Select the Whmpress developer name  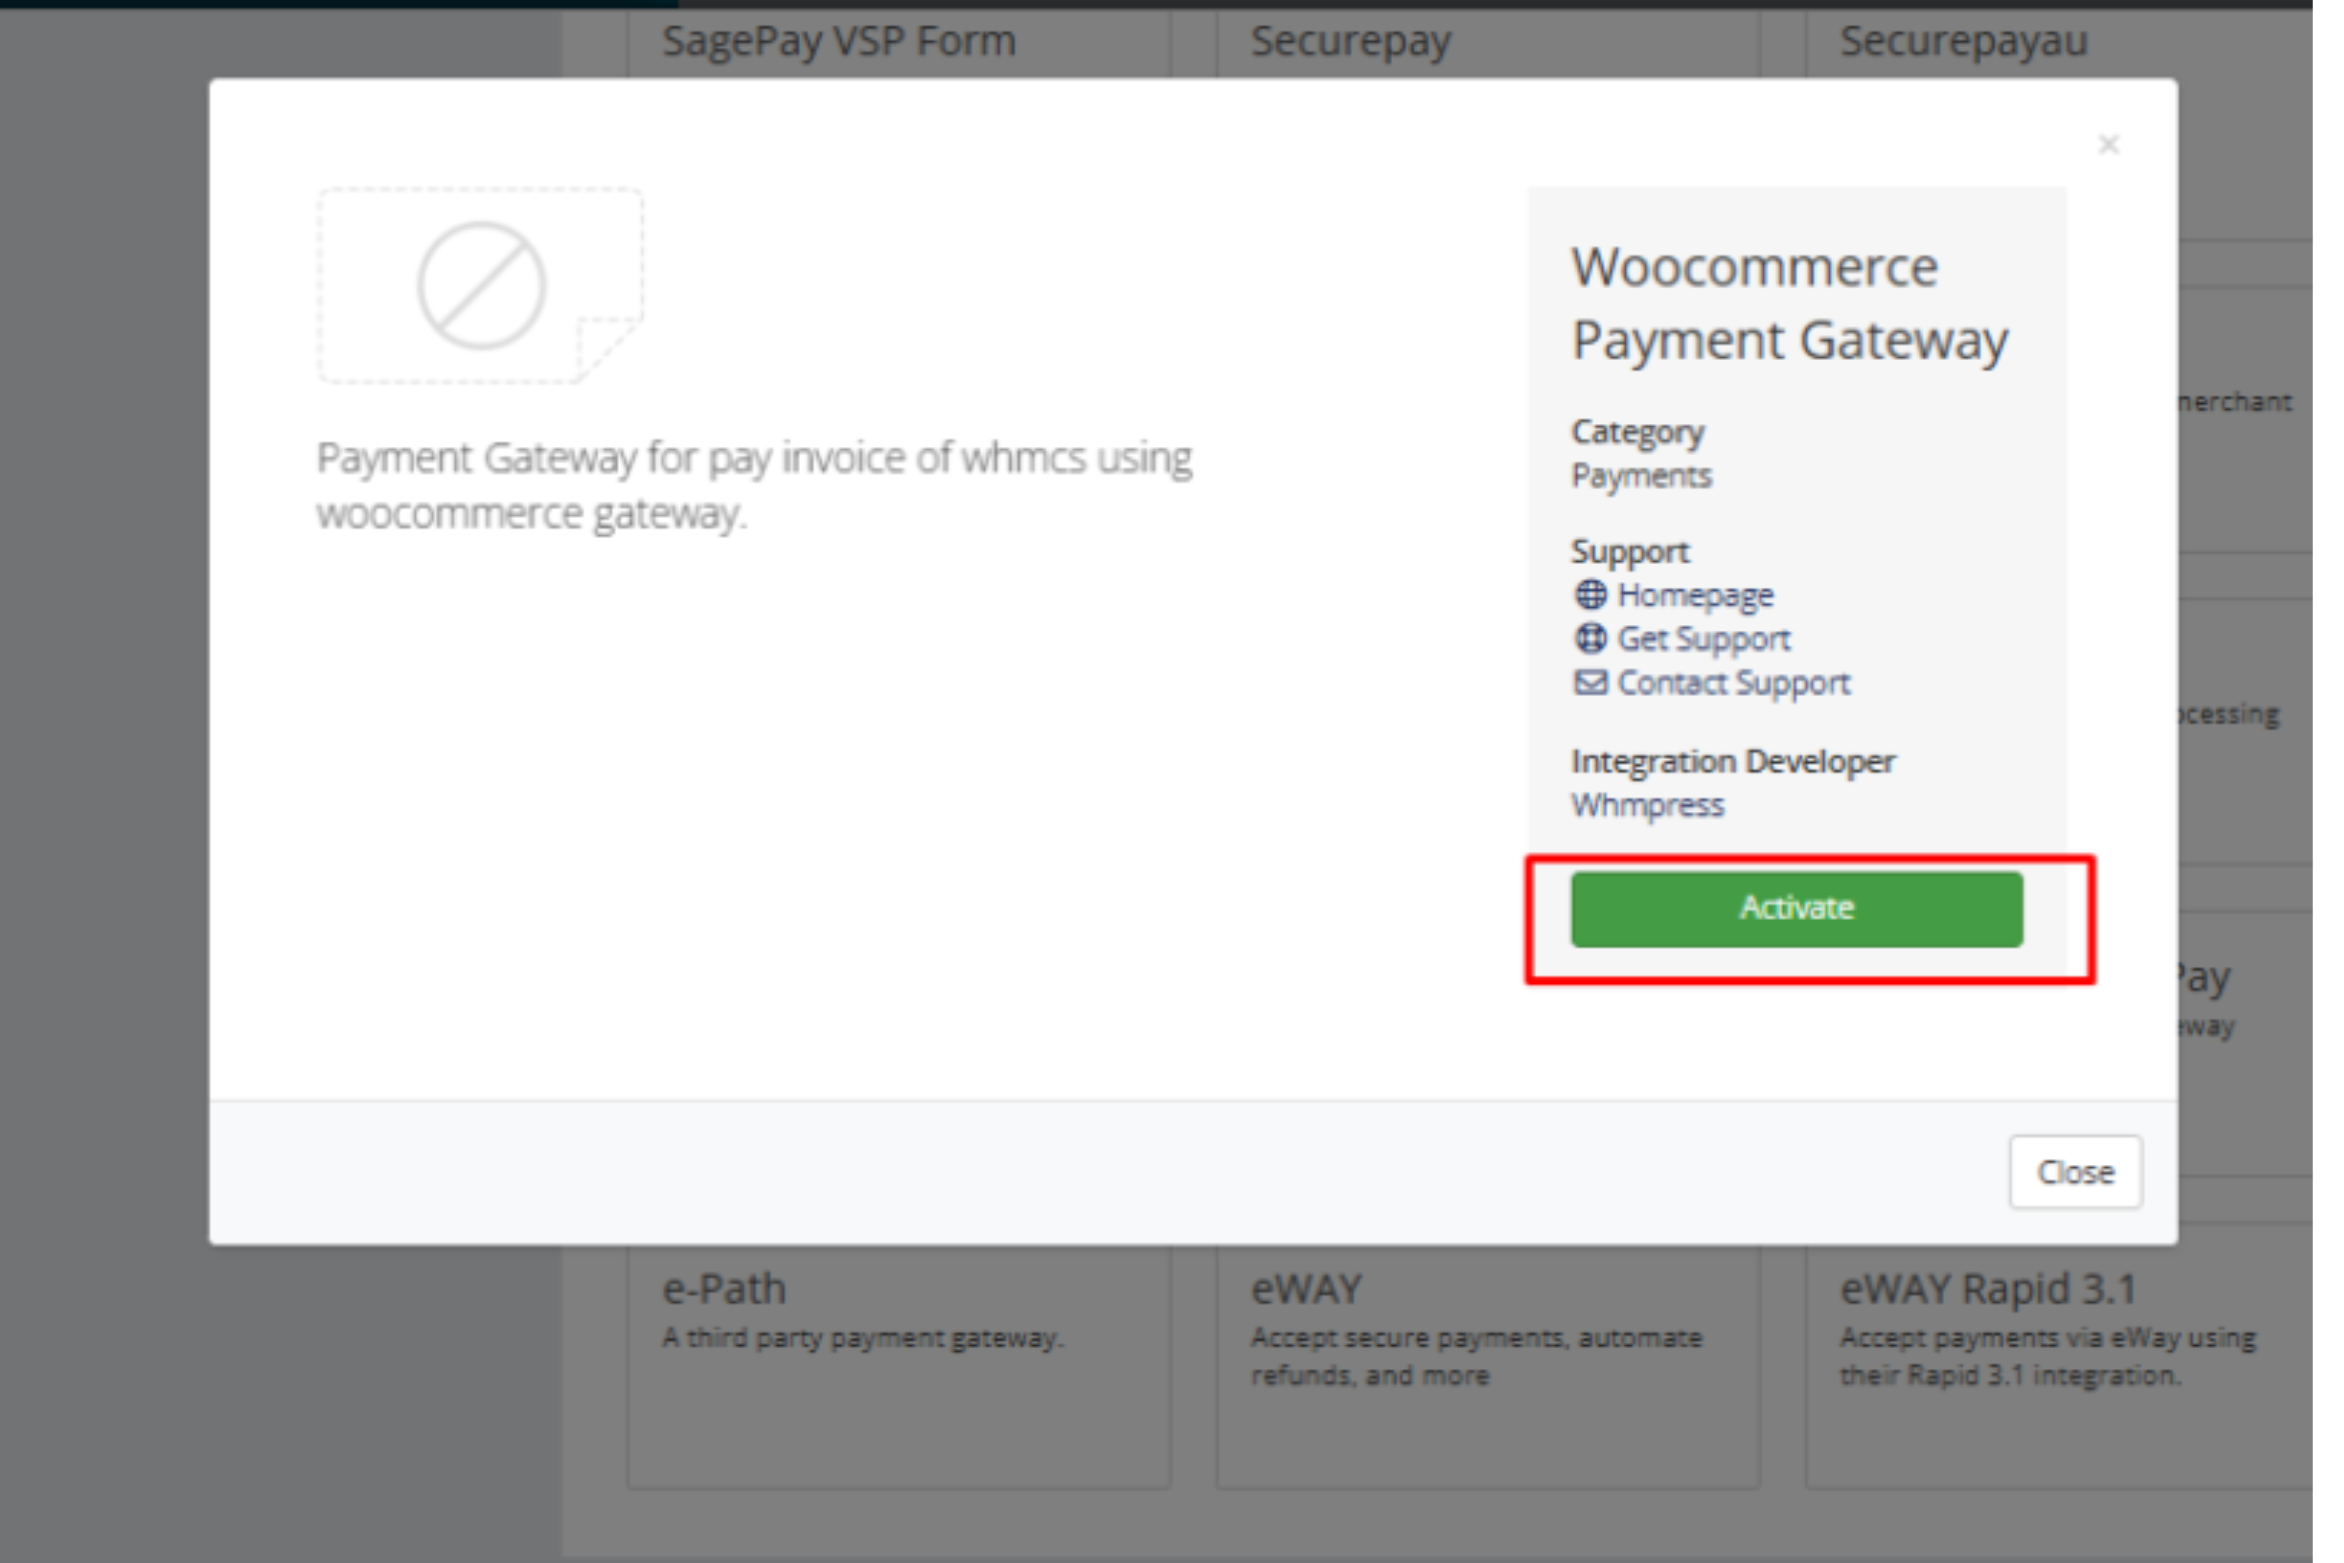click(1647, 805)
